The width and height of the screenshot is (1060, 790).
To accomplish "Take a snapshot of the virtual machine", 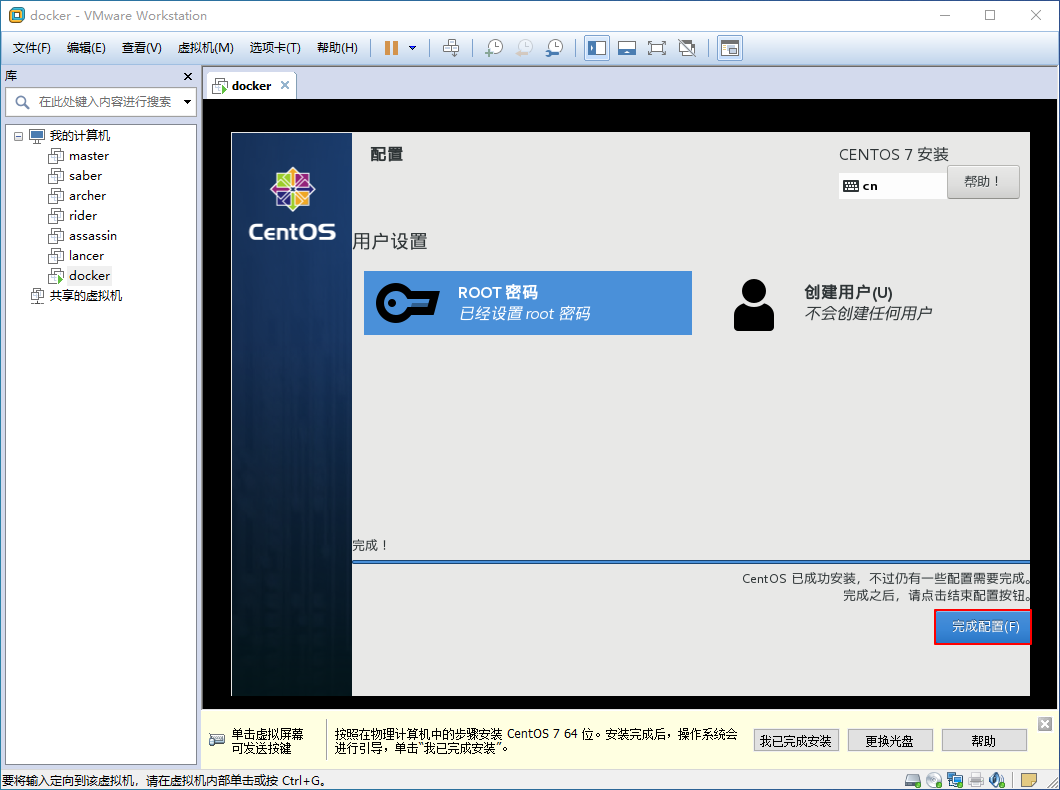I will [x=494, y=47].
